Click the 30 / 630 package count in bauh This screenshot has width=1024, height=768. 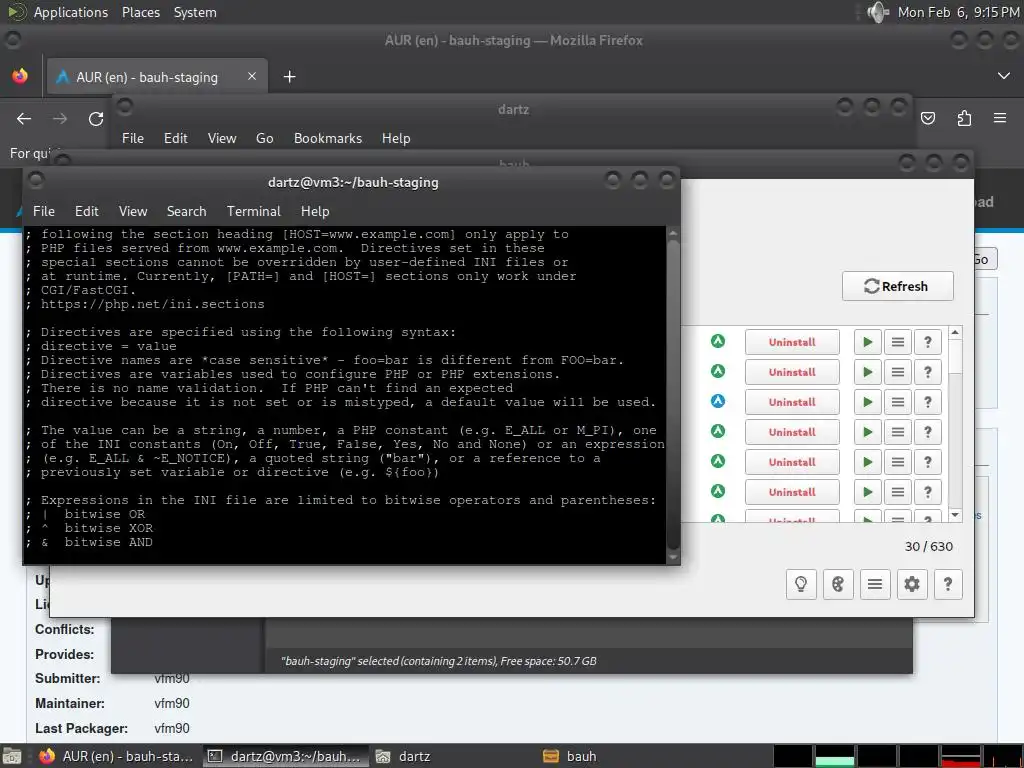928,547
